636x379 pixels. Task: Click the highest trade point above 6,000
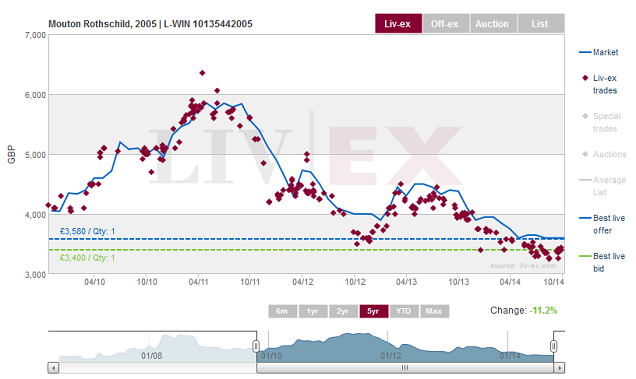coord(202,73)
